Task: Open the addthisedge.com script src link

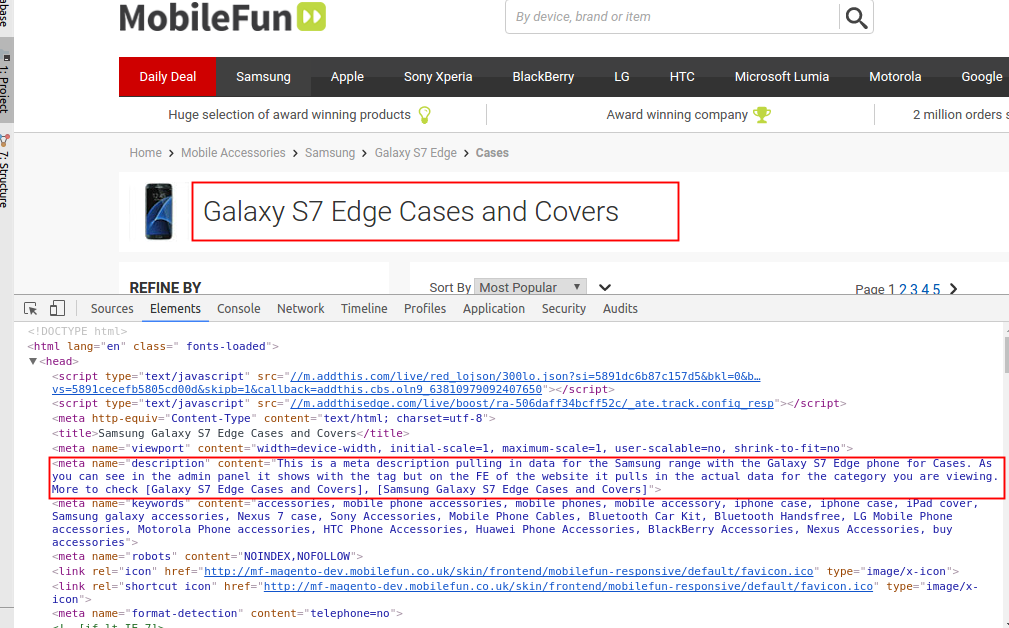Action: click(x=532, y=403)
